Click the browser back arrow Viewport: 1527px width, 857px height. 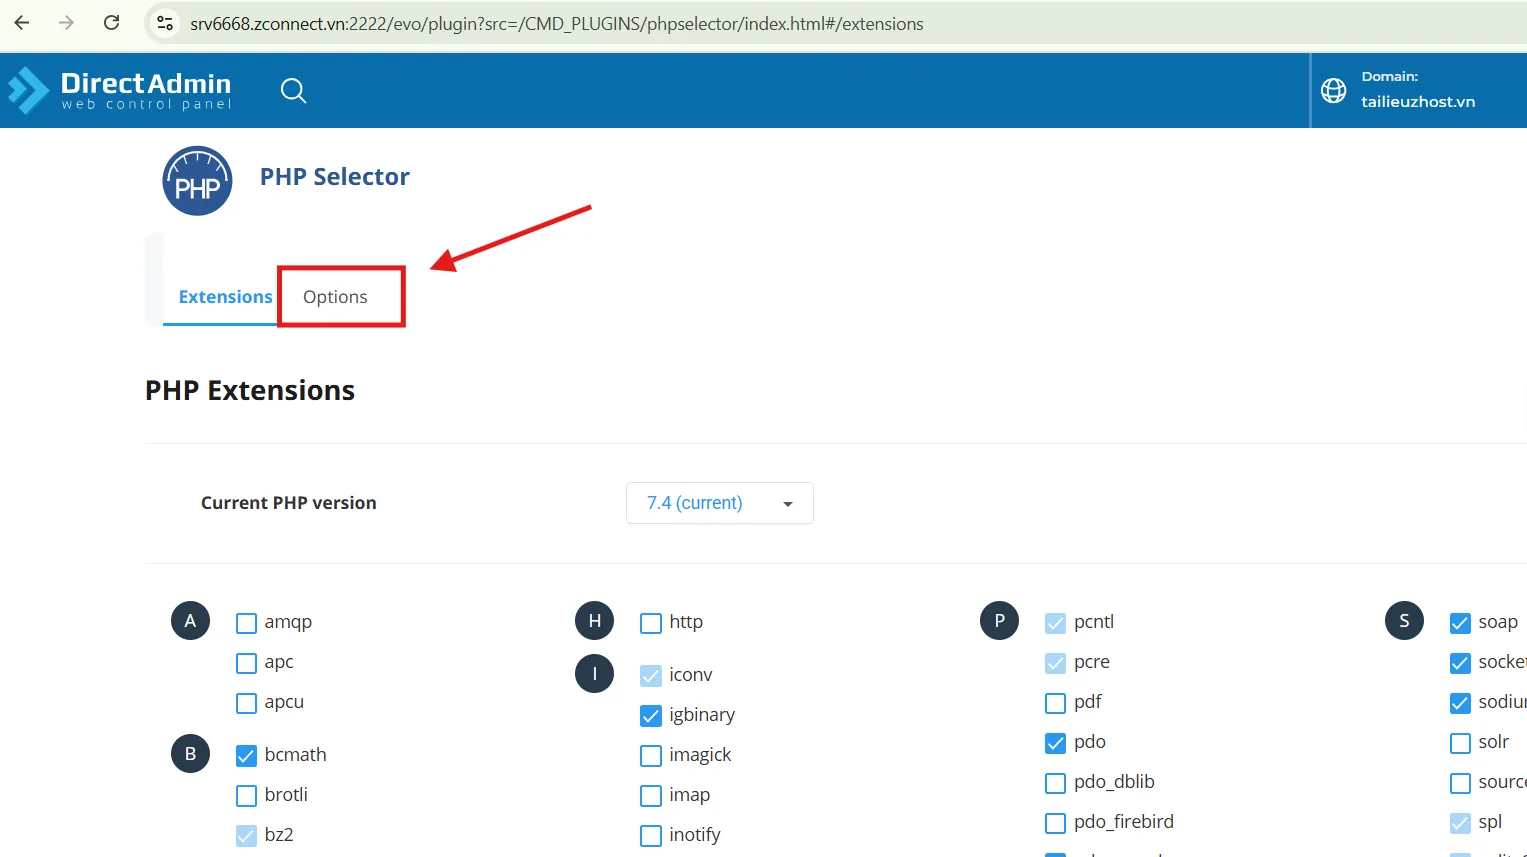(x=22, y=23)
